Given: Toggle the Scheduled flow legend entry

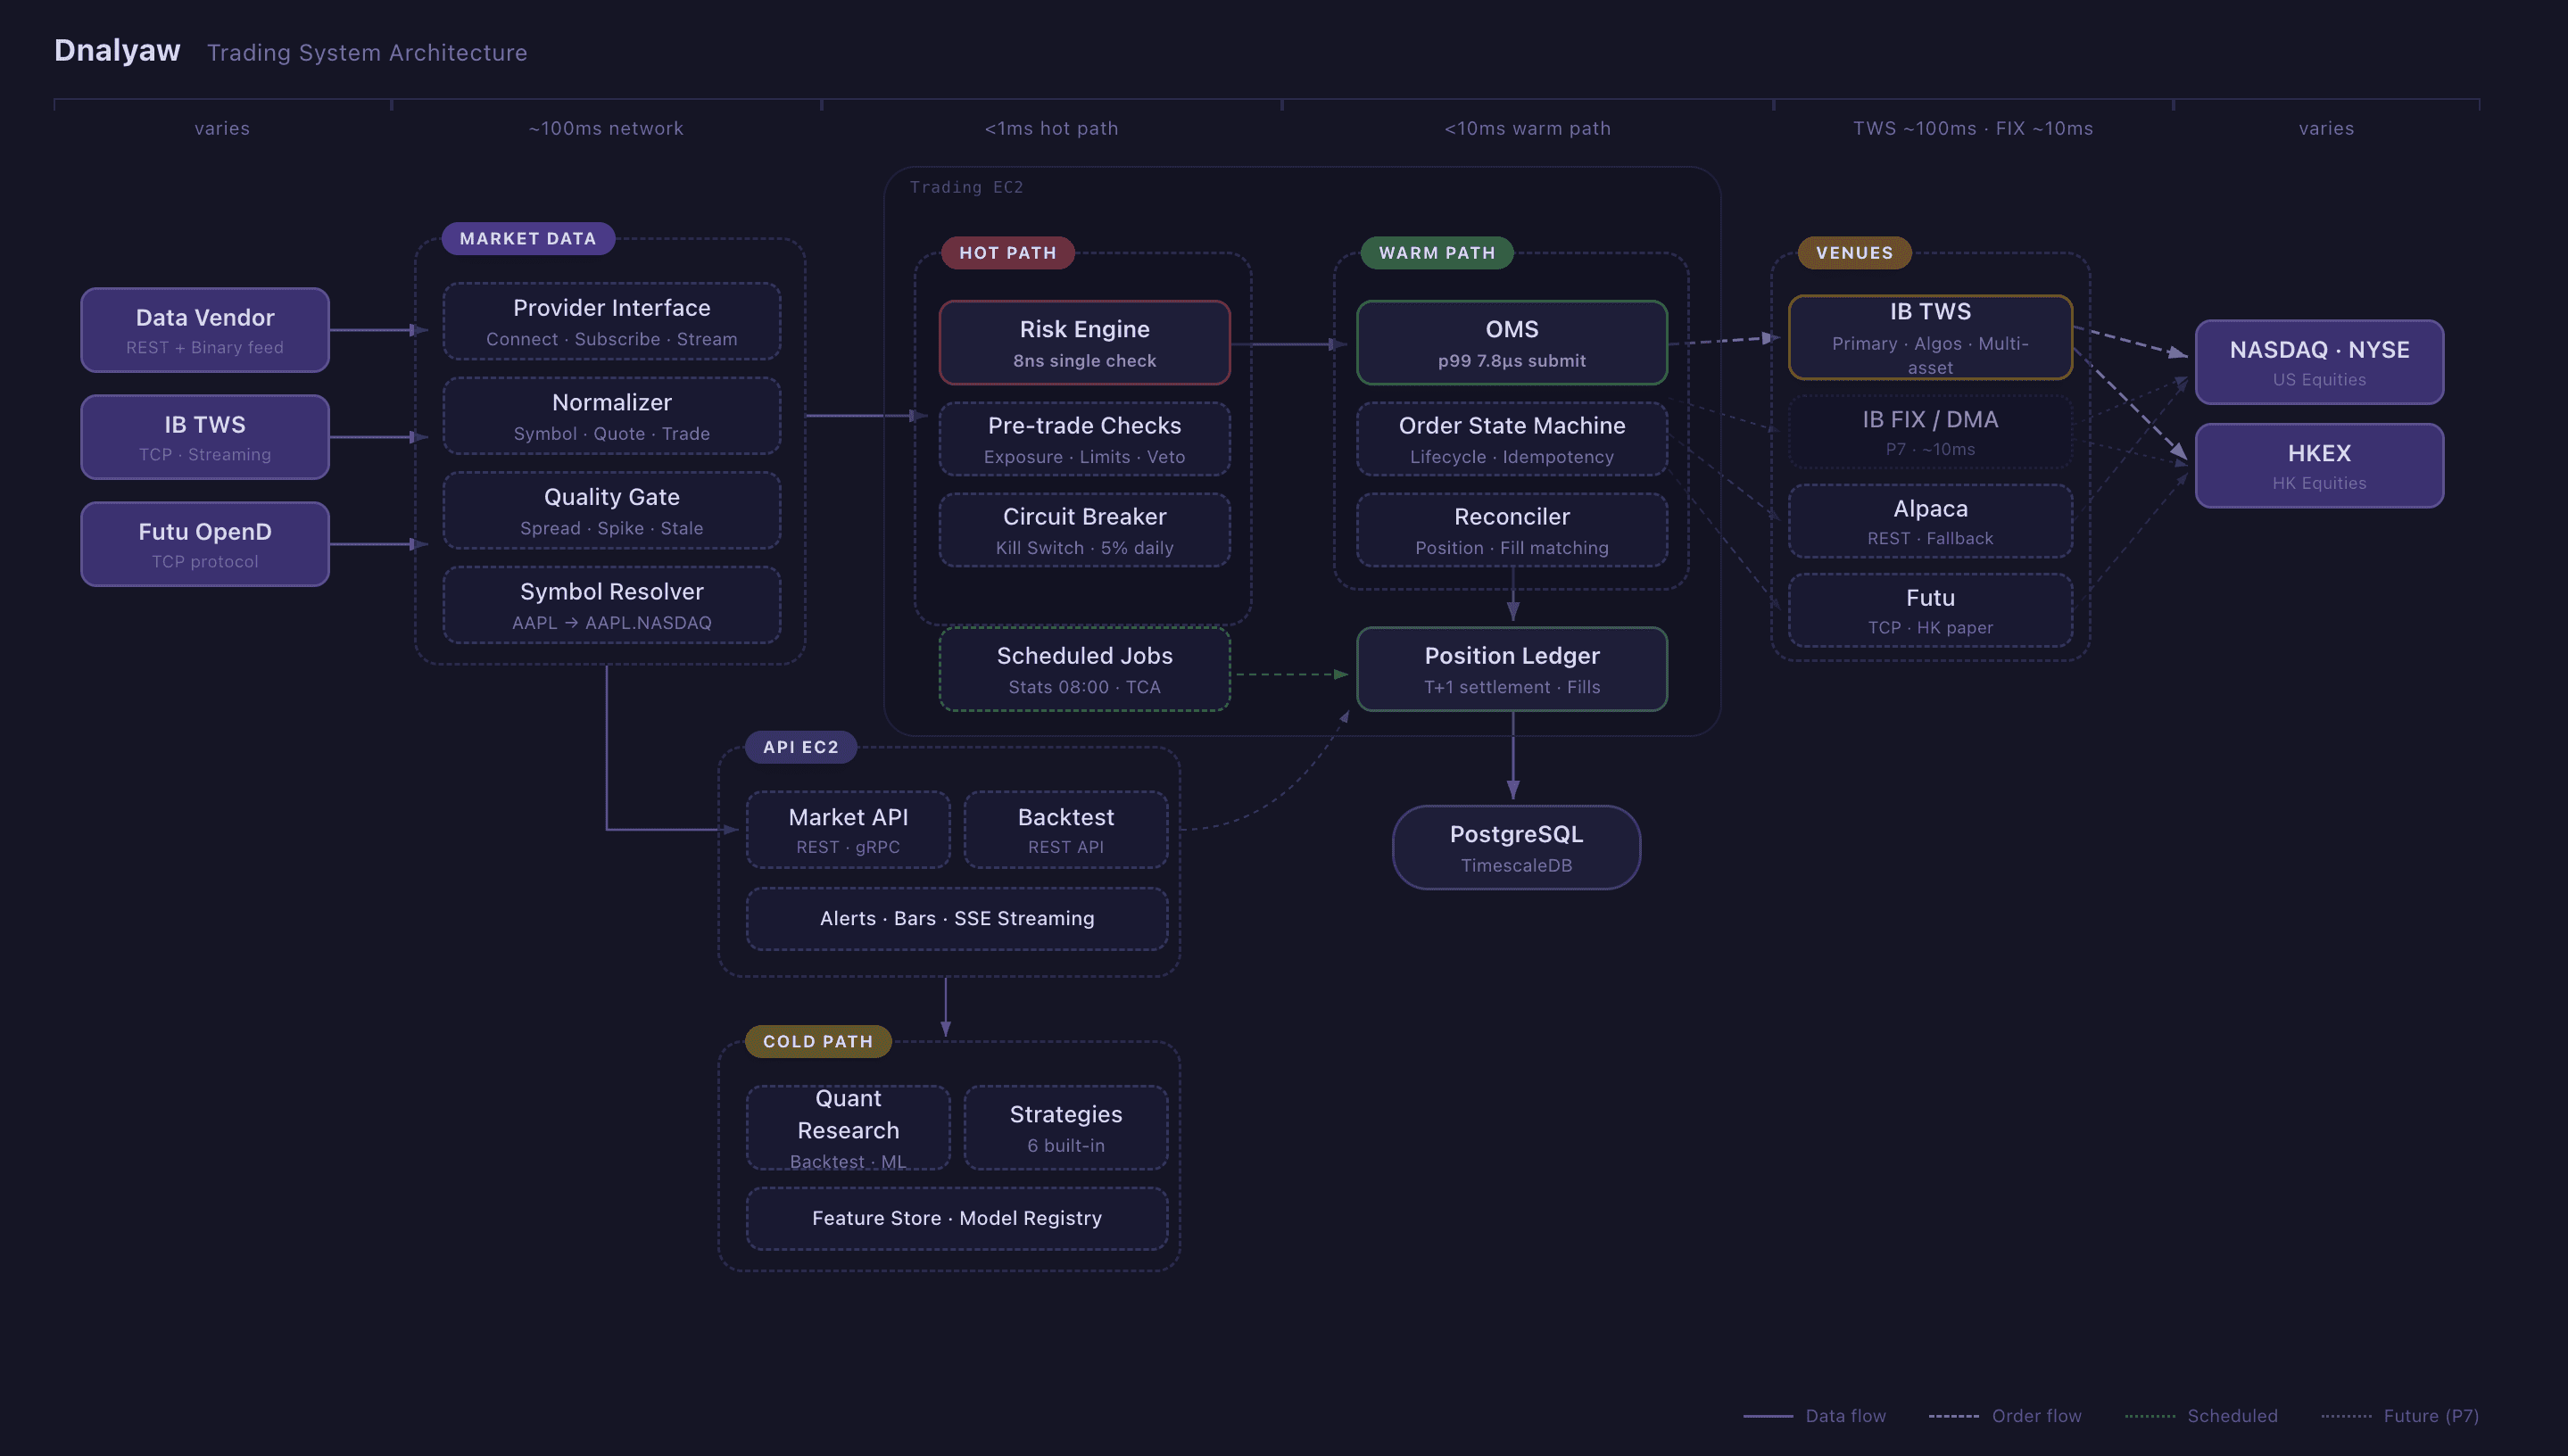Looking at the screenshot, I should click(2233, 1416).
